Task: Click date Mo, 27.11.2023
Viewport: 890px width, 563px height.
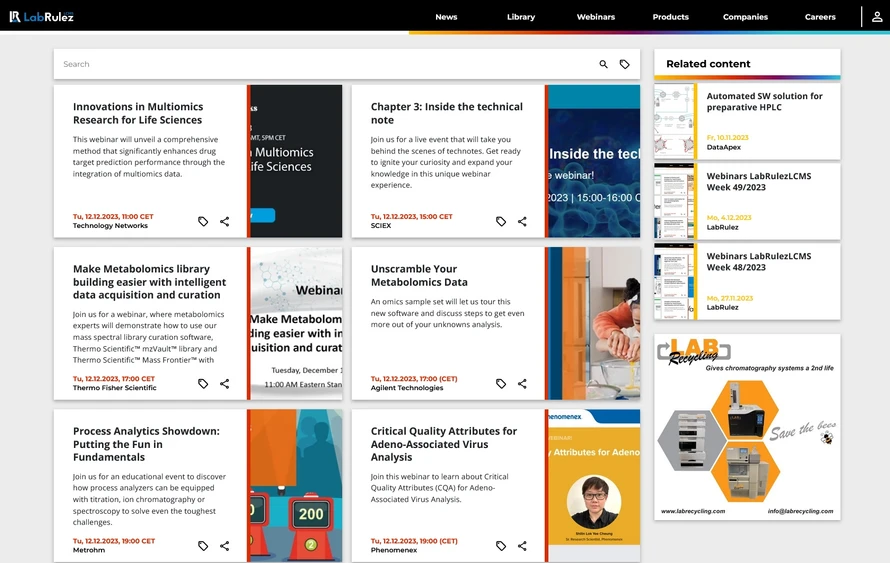Action: point(729,299)
